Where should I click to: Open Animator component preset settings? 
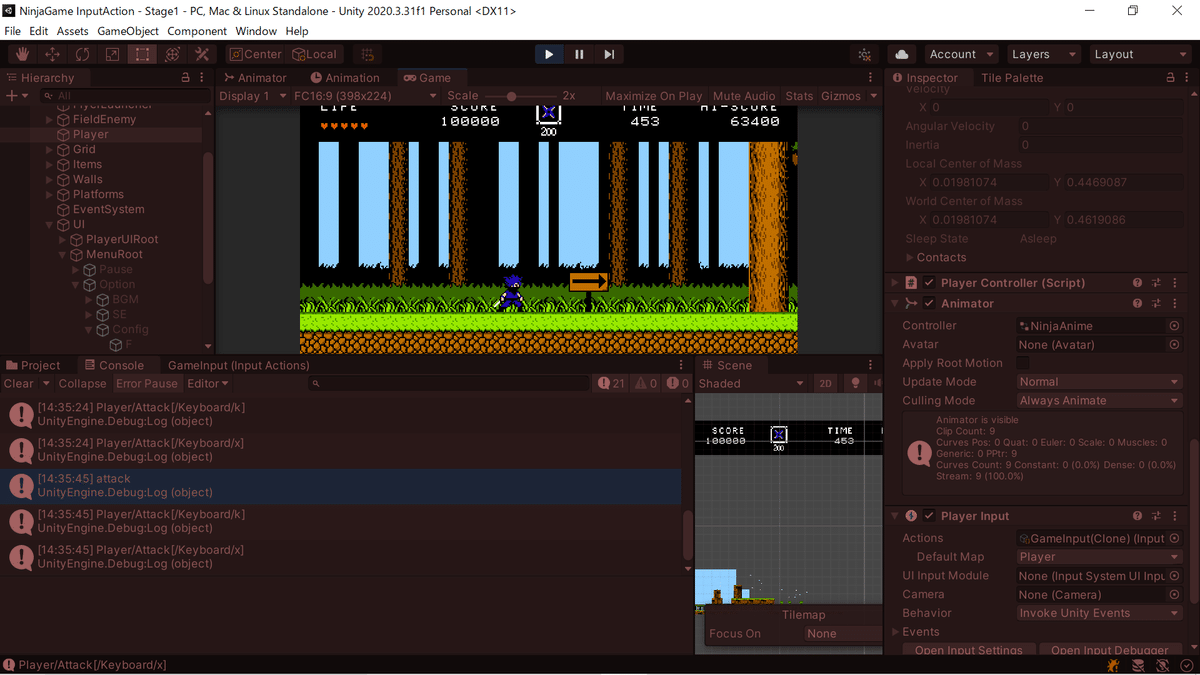[x=1156, y=303]
